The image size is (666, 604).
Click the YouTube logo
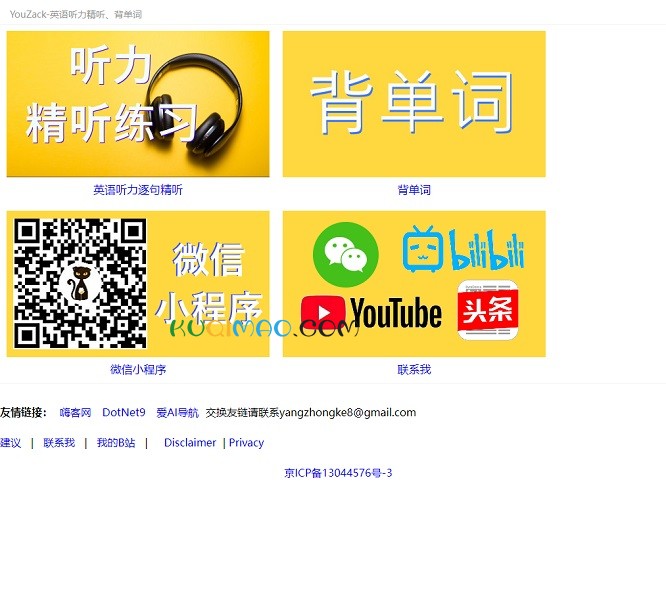click(372, 313)
